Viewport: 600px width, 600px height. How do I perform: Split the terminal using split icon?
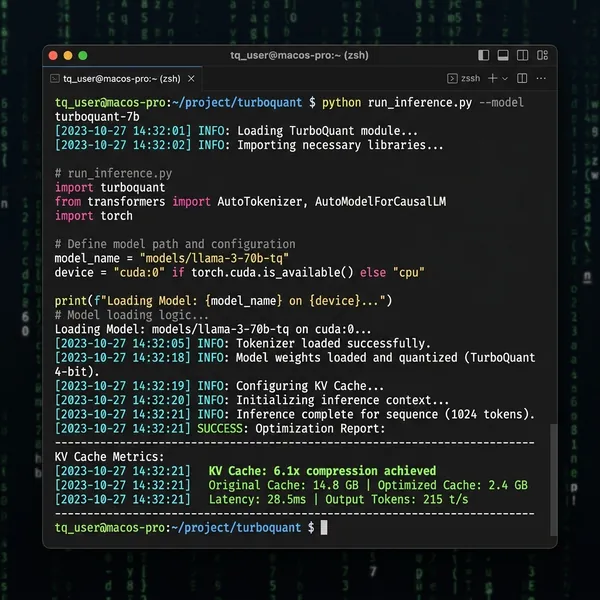(x=522, y=78)
